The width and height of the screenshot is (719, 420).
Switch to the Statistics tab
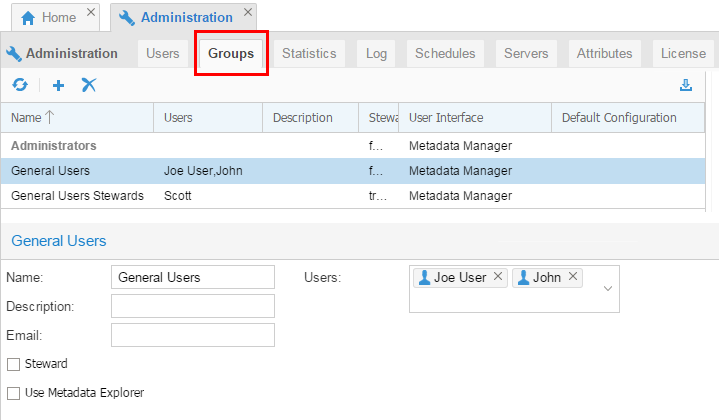(308, 53)
